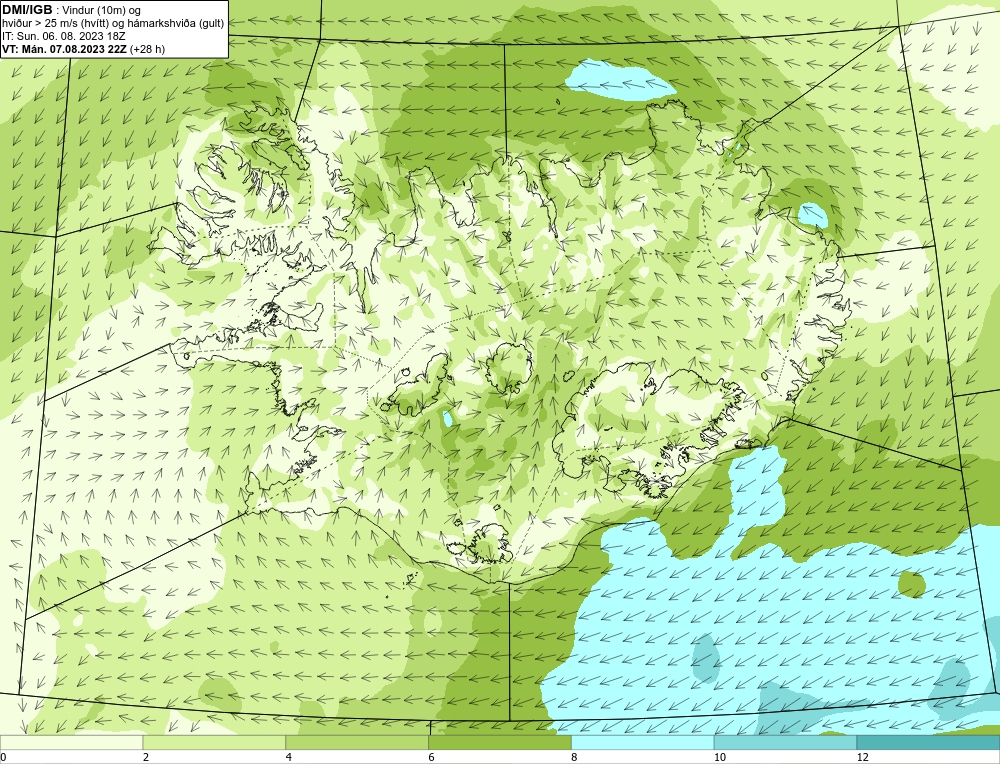Click the legend label '12'

pos(863,757)
